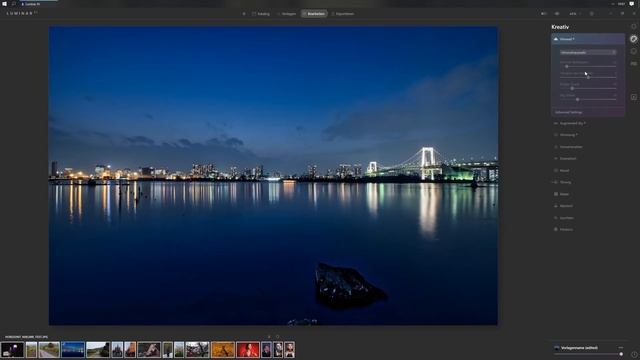Open the Vorlagenname template options menu
Image resolution: width=640 pixels, height=360 pixels.
621,348
